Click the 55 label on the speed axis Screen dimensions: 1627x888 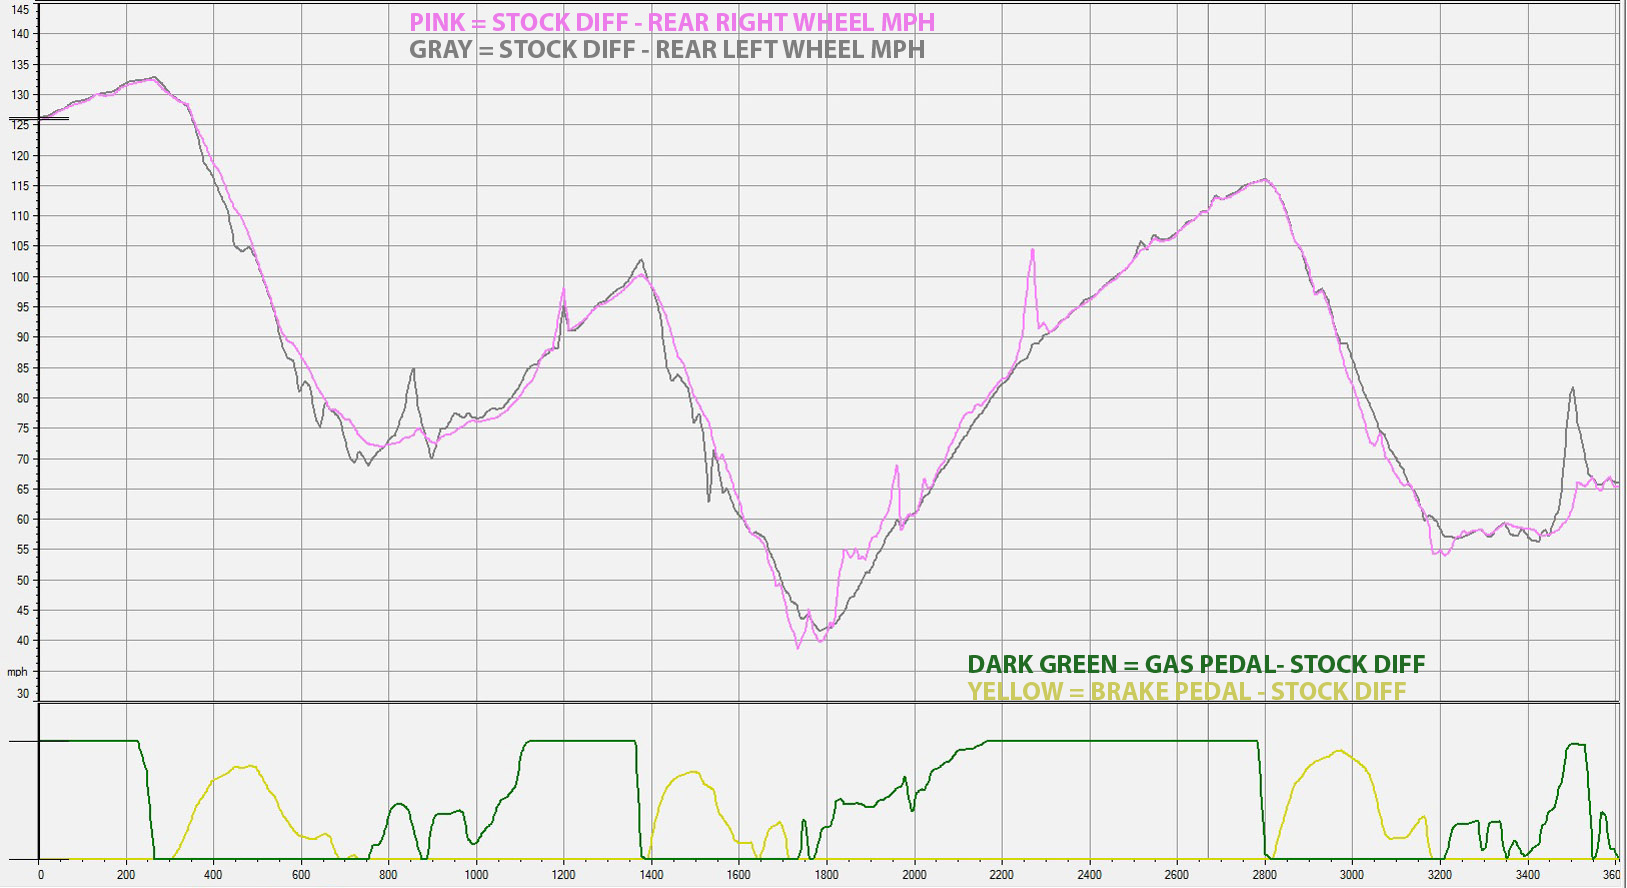[23, 549]
